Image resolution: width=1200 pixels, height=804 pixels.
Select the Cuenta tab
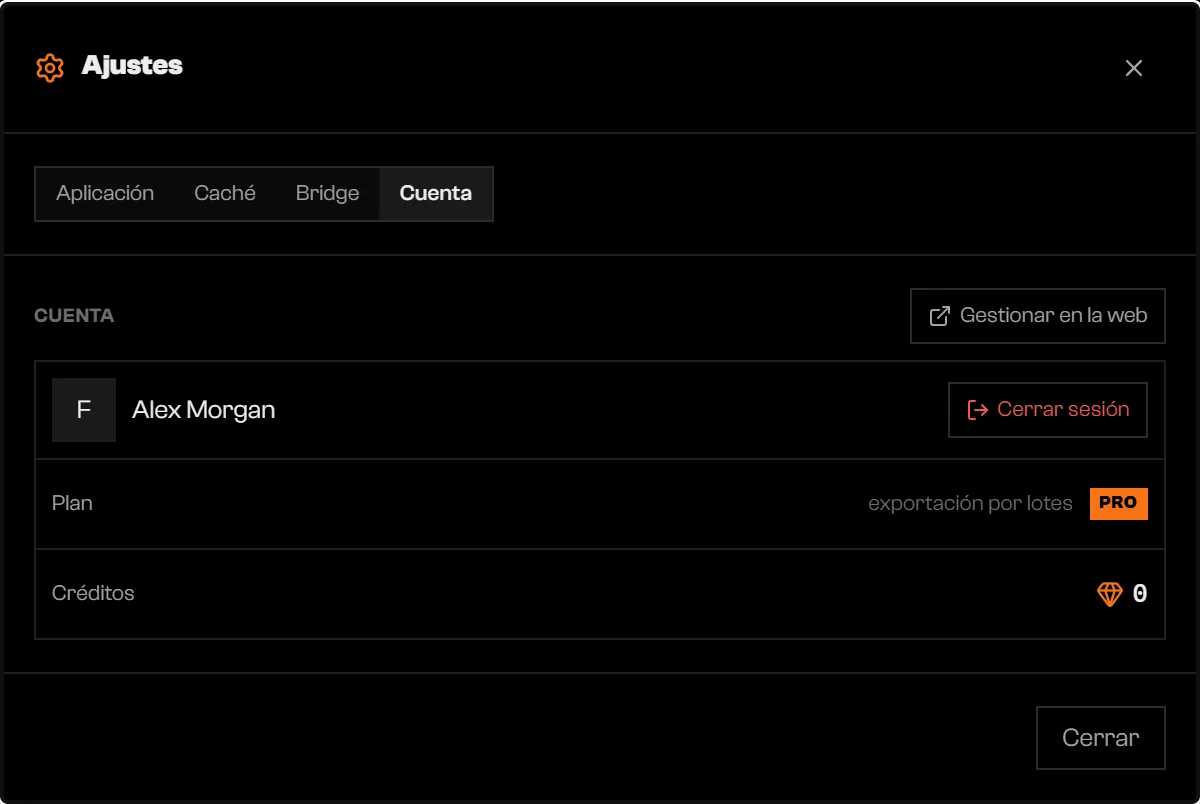(436, 193)
